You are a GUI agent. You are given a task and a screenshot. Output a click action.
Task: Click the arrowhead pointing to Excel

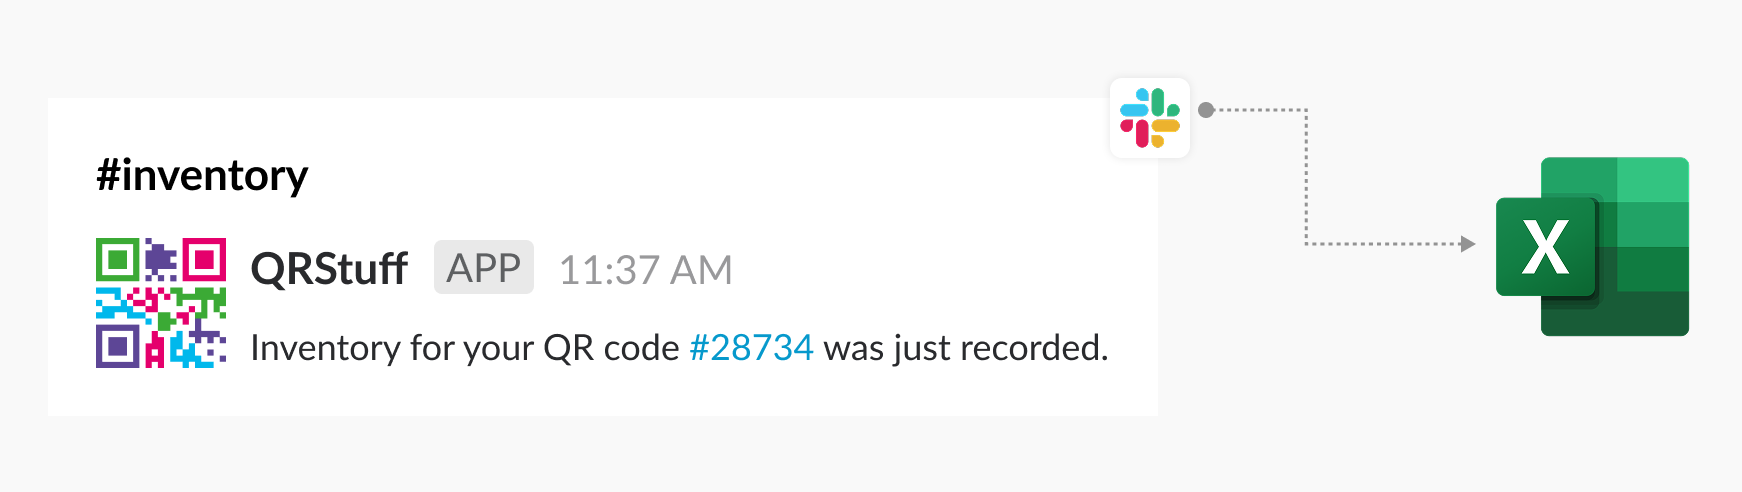coord(1468,243)
